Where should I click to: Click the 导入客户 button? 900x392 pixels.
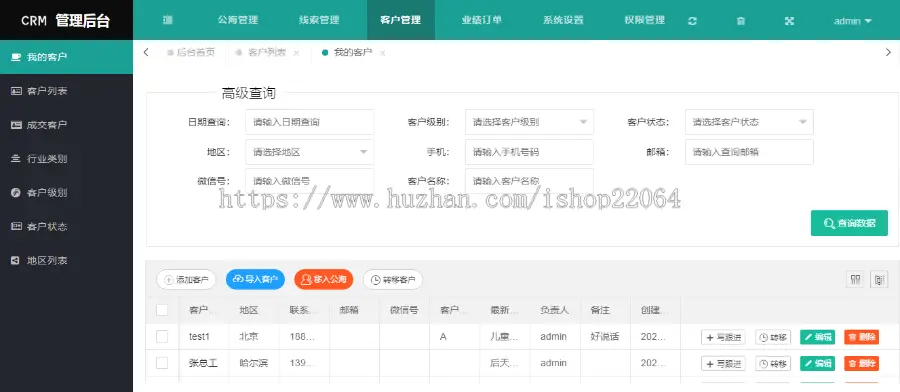click(x=255, y=280)
